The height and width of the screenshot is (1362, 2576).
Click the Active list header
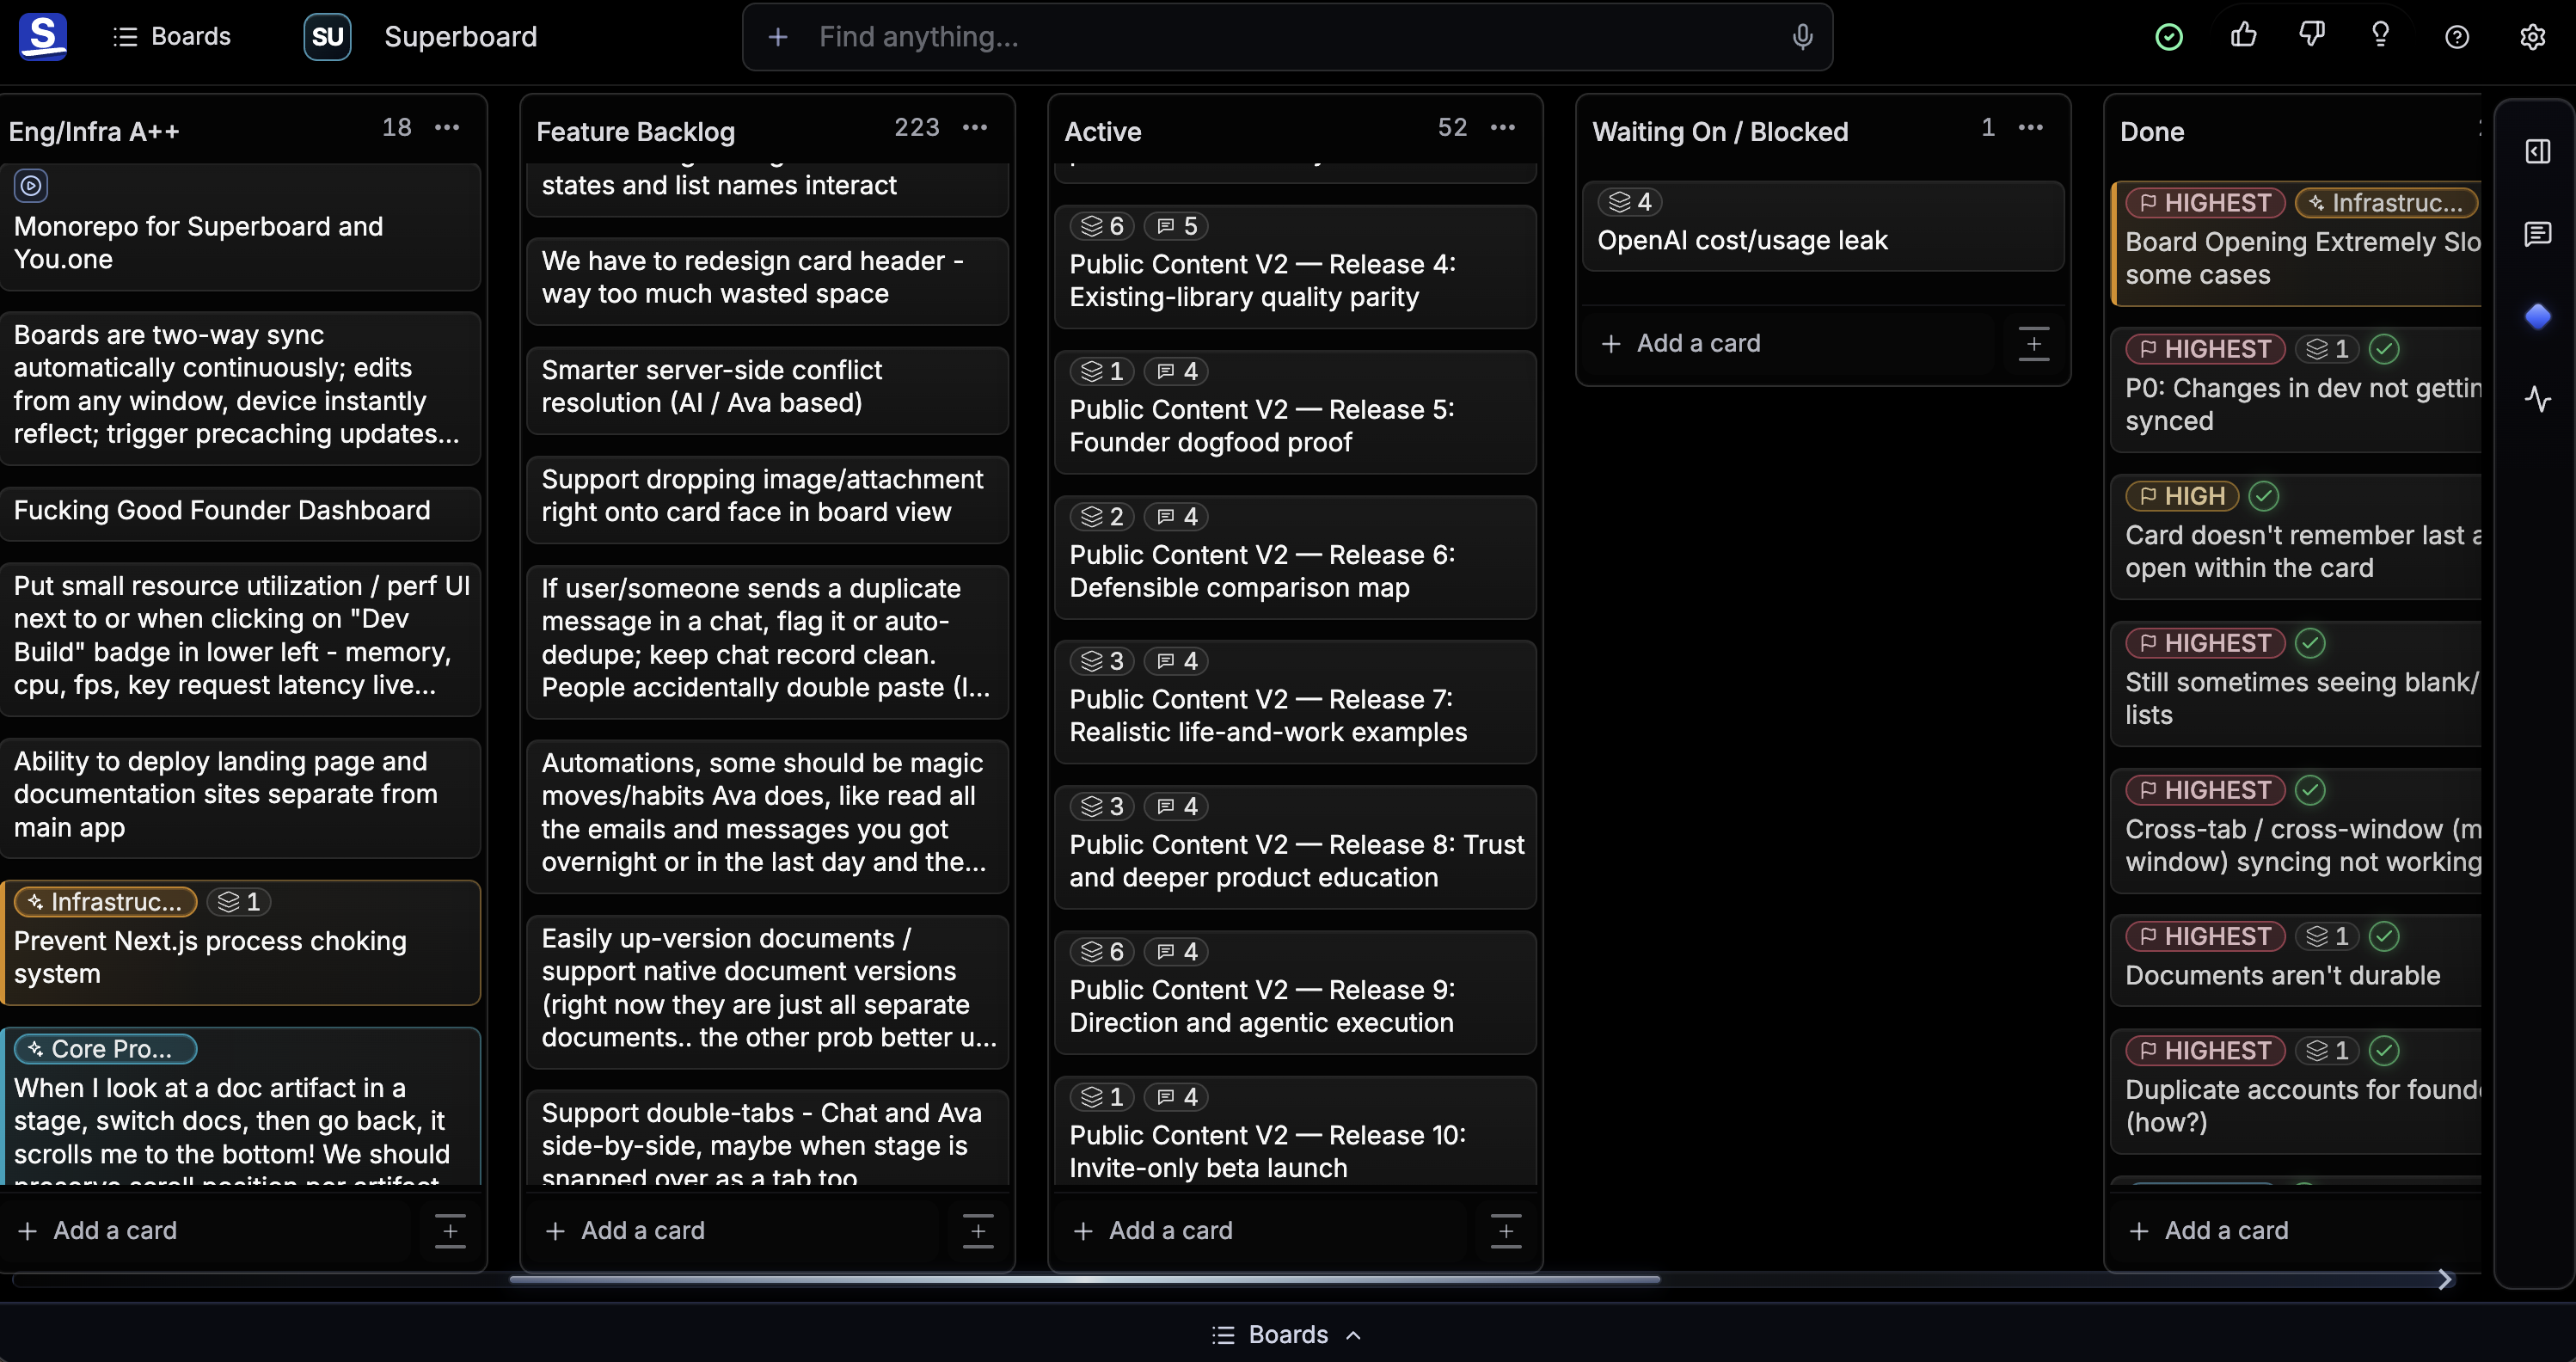point(1103,131)
